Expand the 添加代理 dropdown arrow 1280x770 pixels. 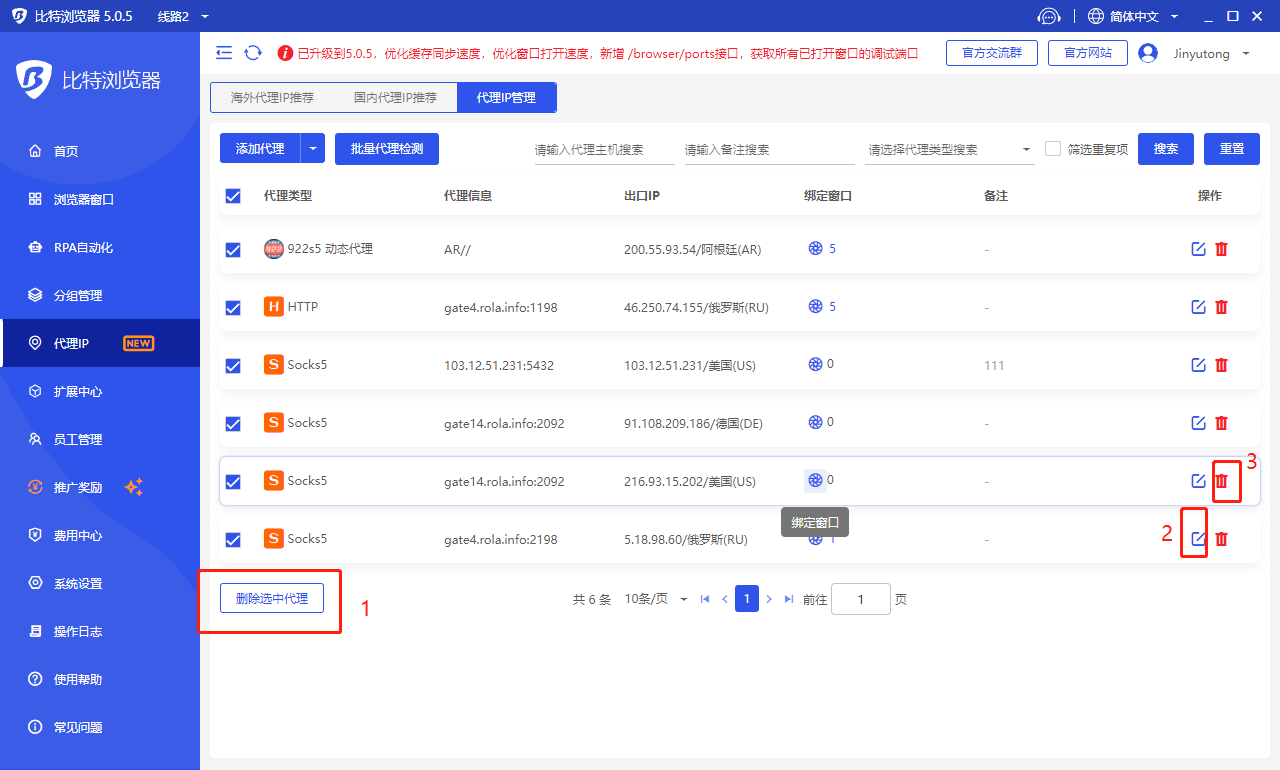(x=313, y=149)
